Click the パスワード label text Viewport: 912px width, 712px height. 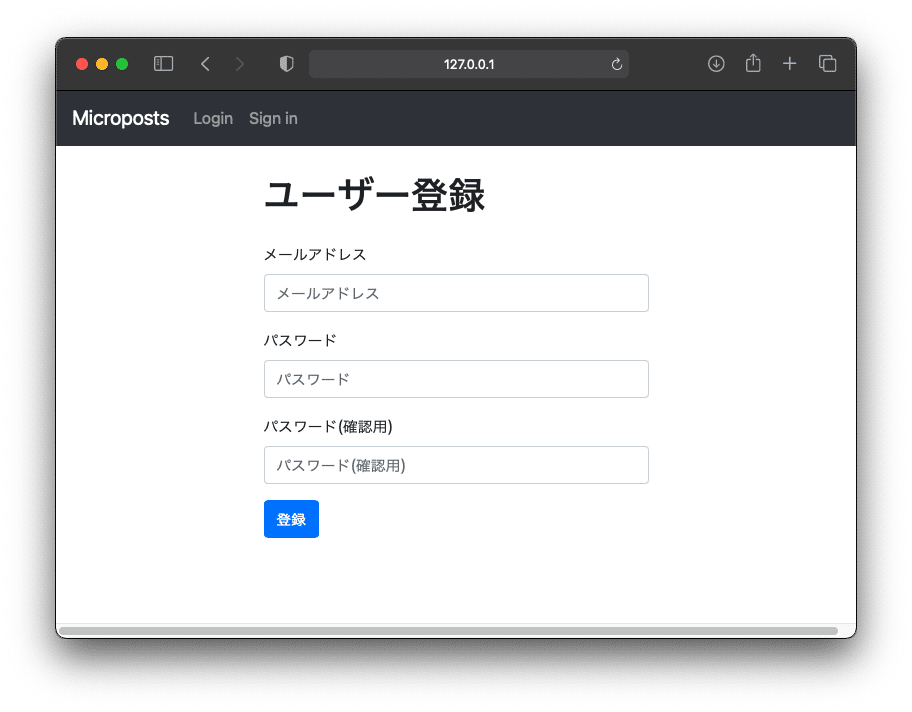(x=300, y=341)
